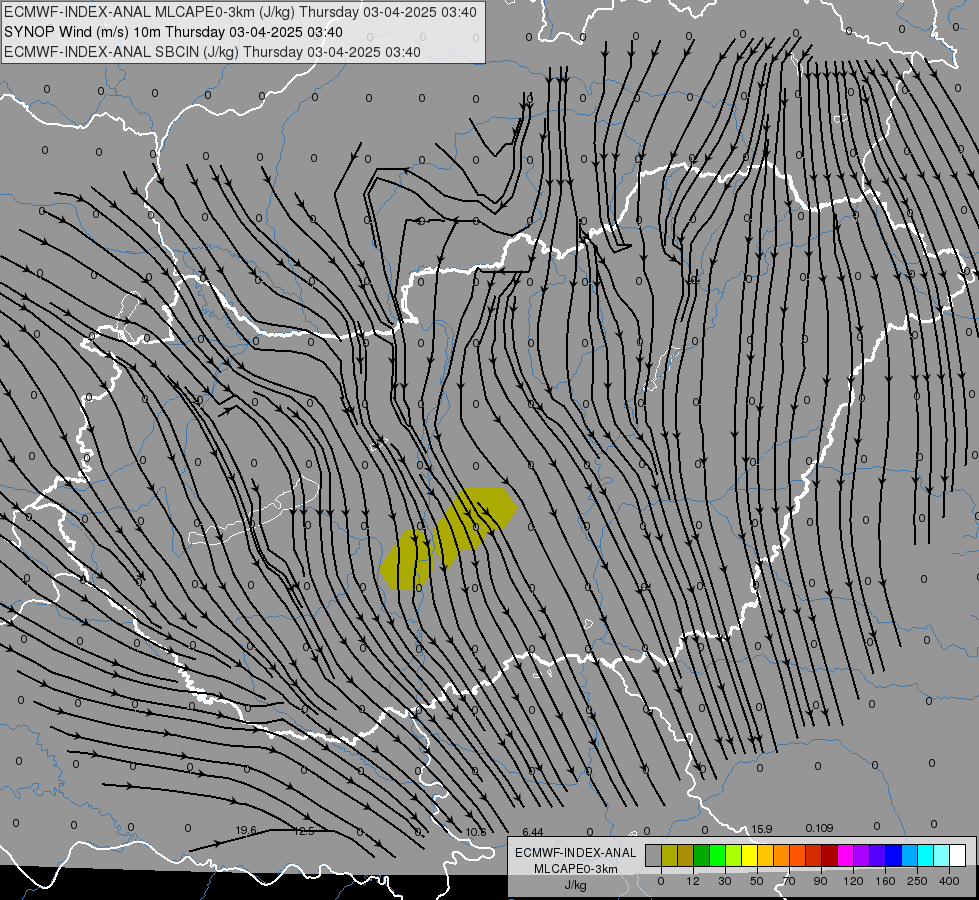Click the white legend swatch at the end
Image resolution: width=979 pixels, height=900 pixels.
(x=958, y=855)
